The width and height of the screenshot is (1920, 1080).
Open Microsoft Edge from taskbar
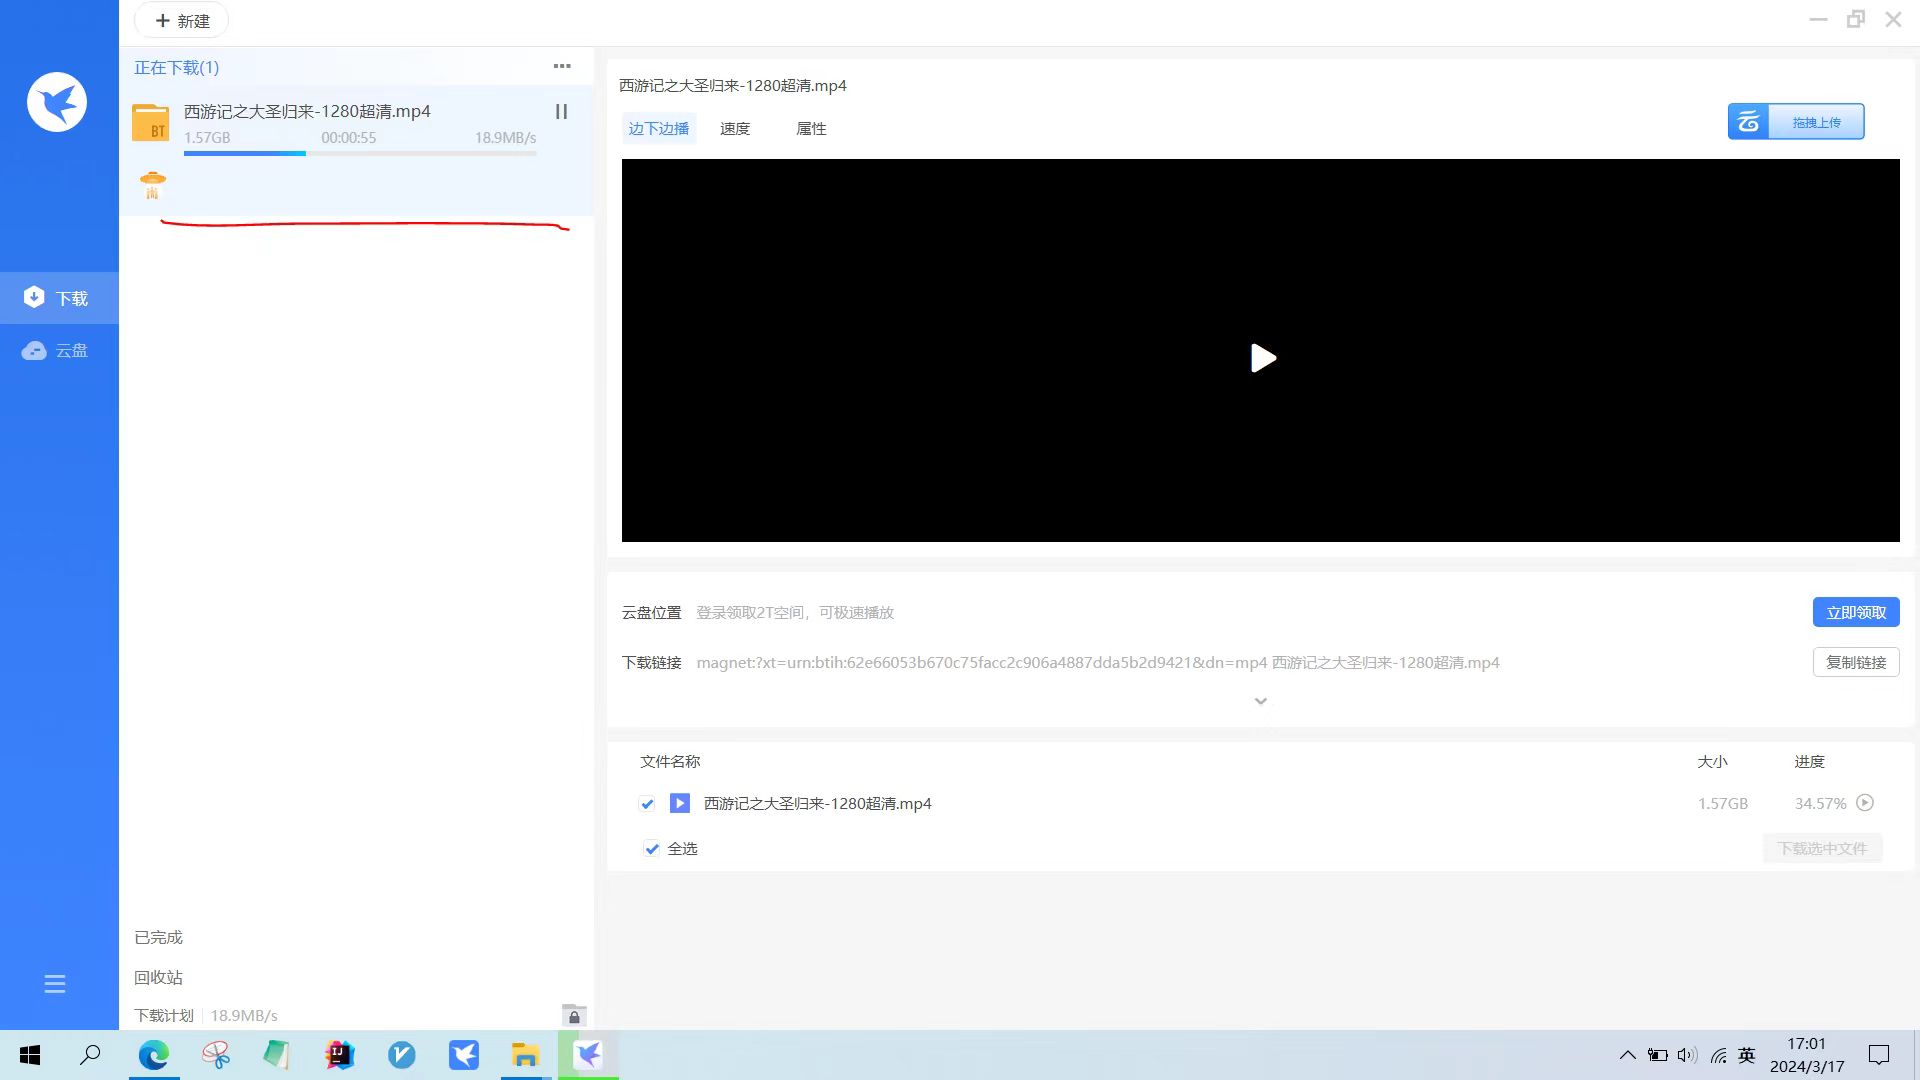coord(154,1055)
